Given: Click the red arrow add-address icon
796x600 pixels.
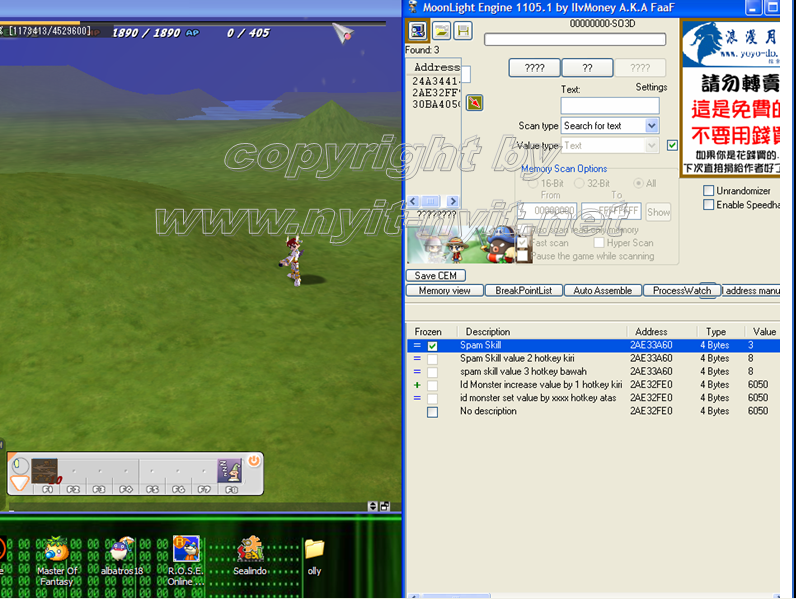Looking at the screenshot, I should pyautogui.click(x=474, y=103).
